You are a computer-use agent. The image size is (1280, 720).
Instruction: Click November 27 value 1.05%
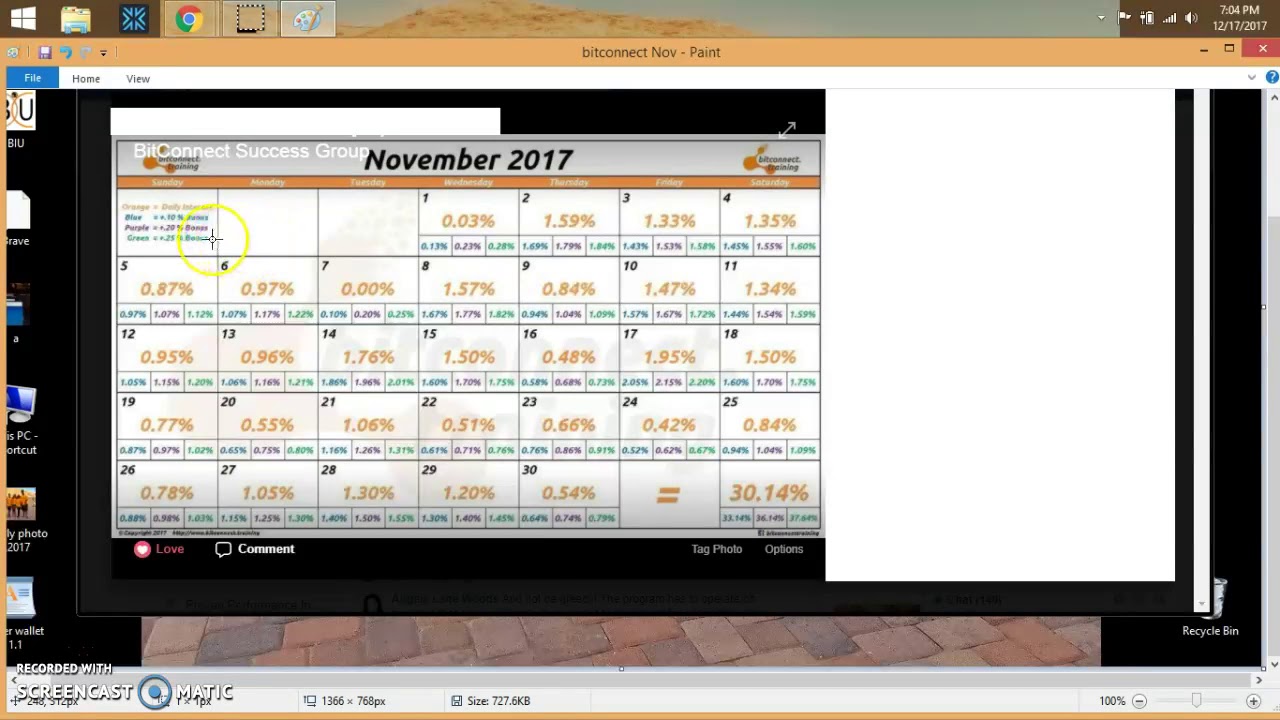(267, 493)
